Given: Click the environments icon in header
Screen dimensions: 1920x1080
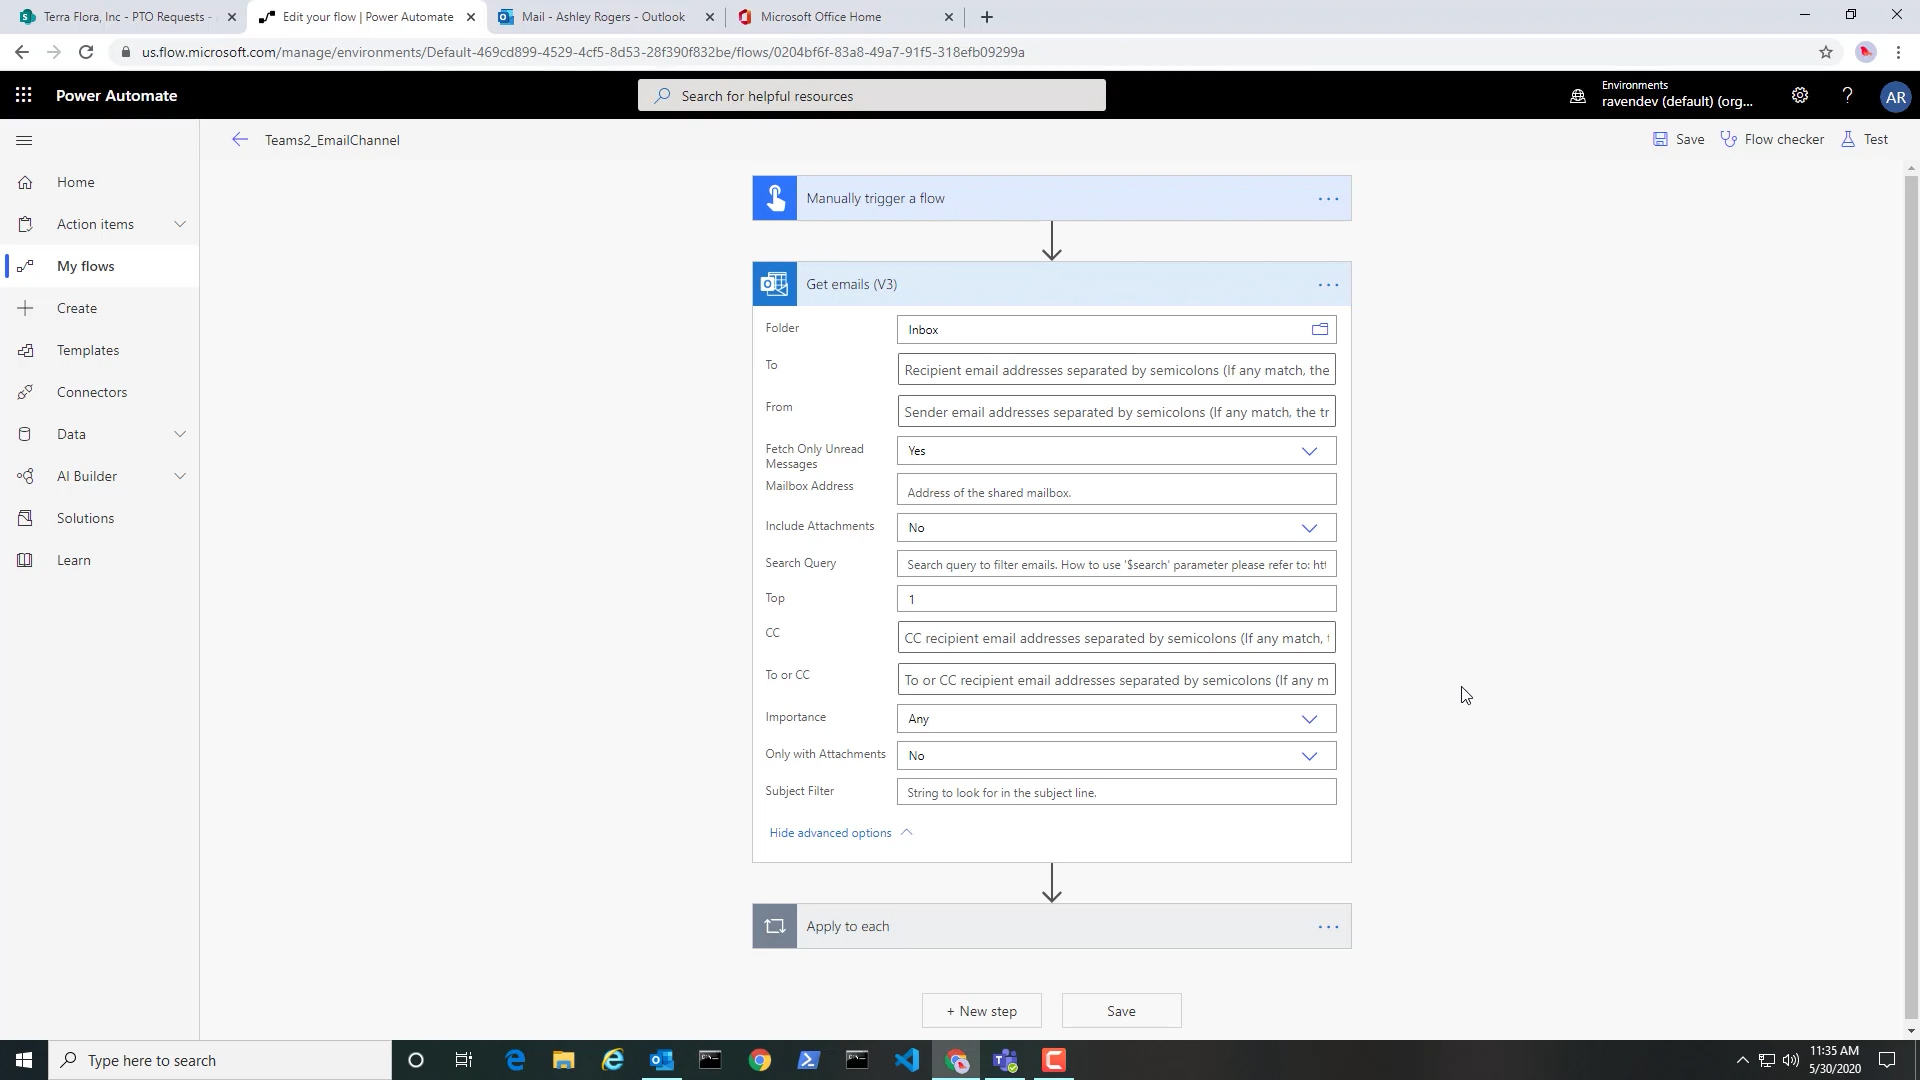Looking at the screenshot, I should 1578,97.
